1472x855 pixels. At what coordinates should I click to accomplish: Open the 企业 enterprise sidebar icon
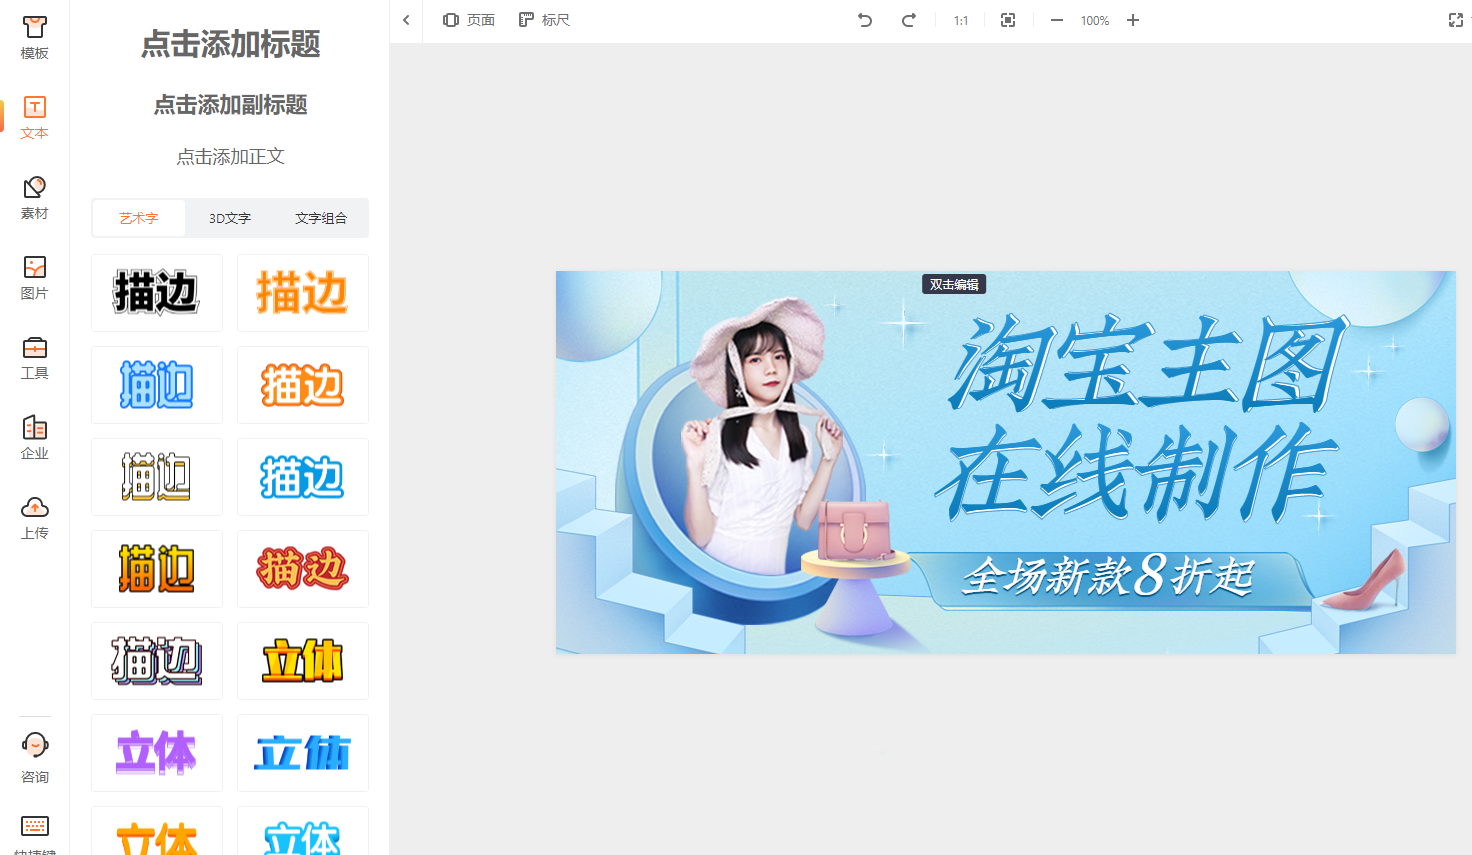point(34,438)
